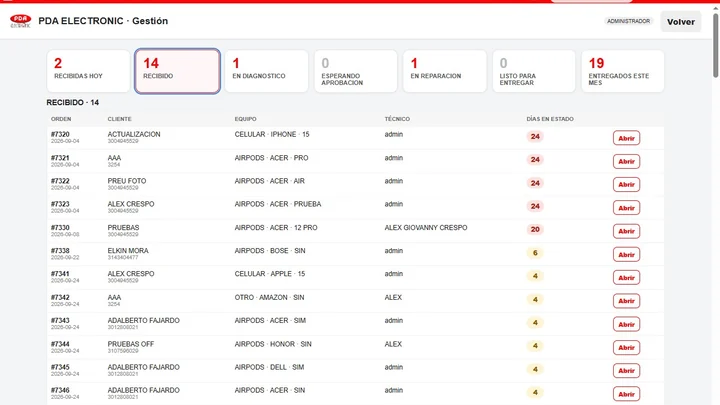The width and height of the screenshot is (720, 405).
Task: Click client name PRUEBAS
Action: coord(123,227)
